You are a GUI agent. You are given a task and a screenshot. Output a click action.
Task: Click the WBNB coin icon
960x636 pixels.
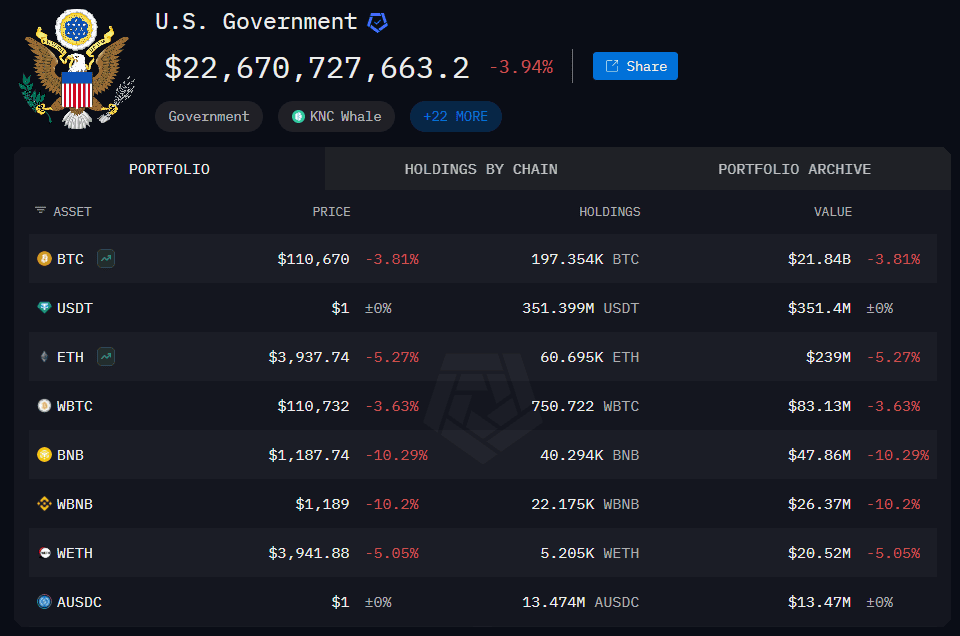pyautogui.click(x=44, y=504)
